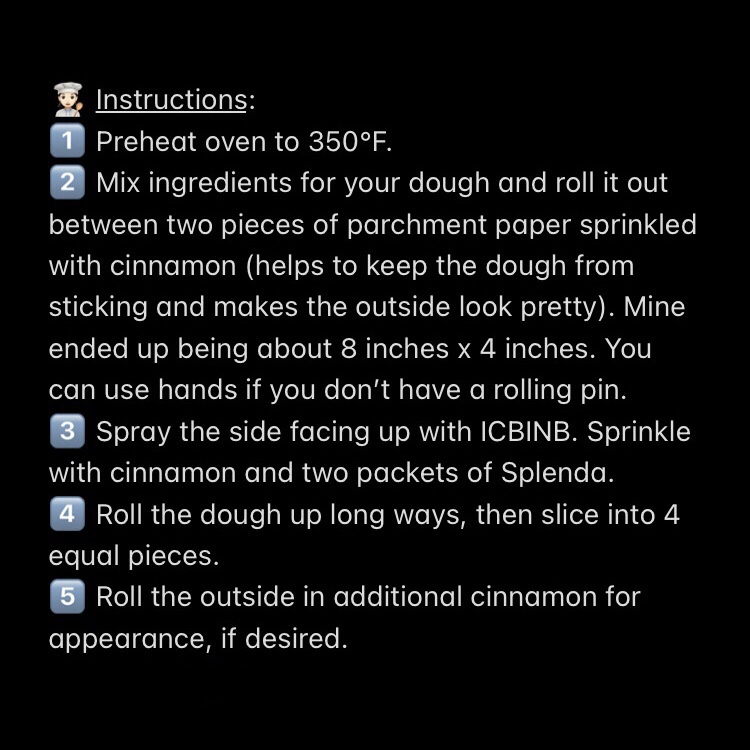750x750 pixels.
Task: Click the word appearance in the last line
Action: (128, 638)
